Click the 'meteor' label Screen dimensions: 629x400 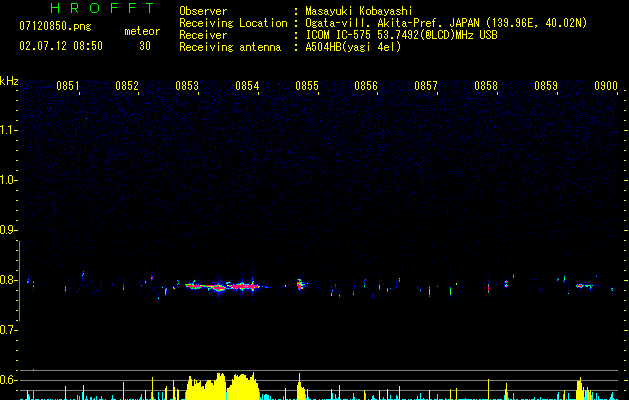tap(142, 31)
